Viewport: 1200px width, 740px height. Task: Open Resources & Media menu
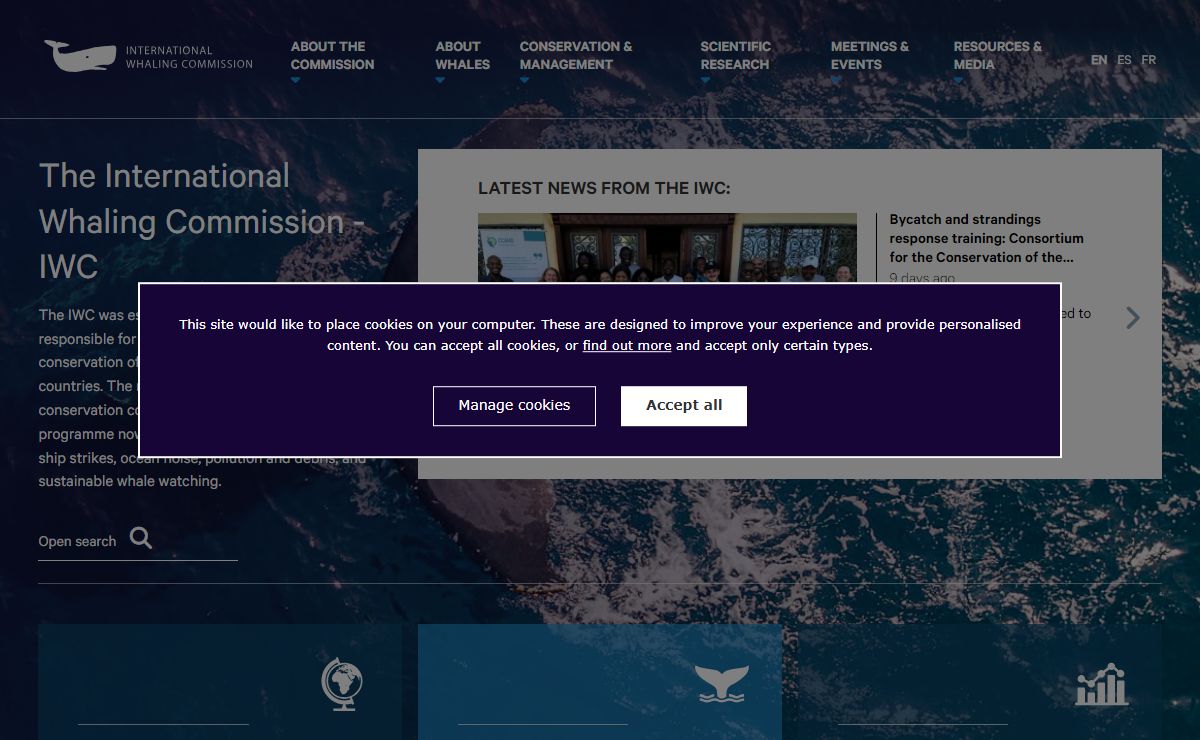pyautogui.click(x=997, y=55)
